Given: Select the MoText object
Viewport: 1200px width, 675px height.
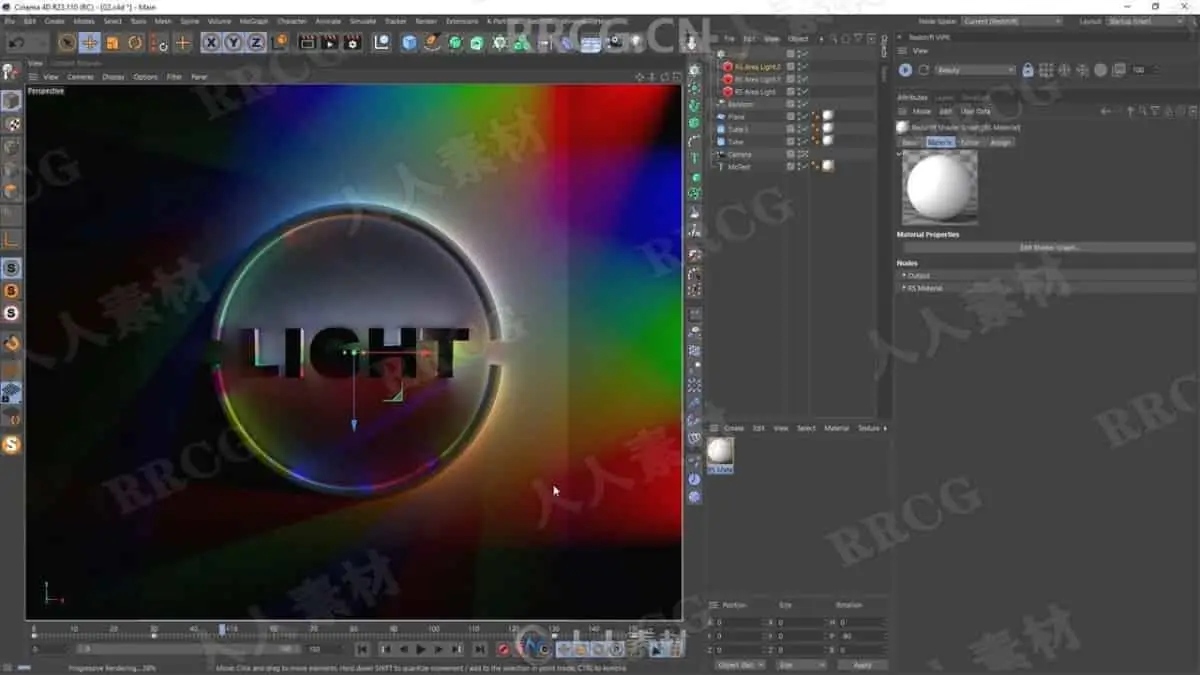Looking at the screenshot, I should tap(739, 167).
